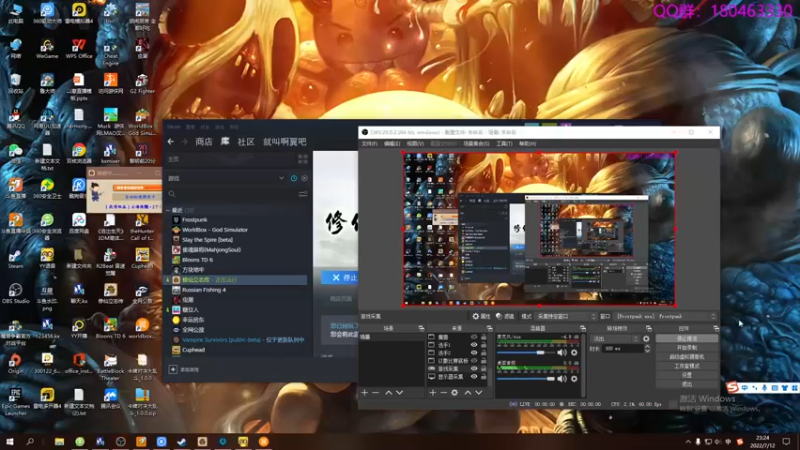The image size is (800, 450).
Task: Open OBS 帮助(H) menu
Action: point(527,144)
